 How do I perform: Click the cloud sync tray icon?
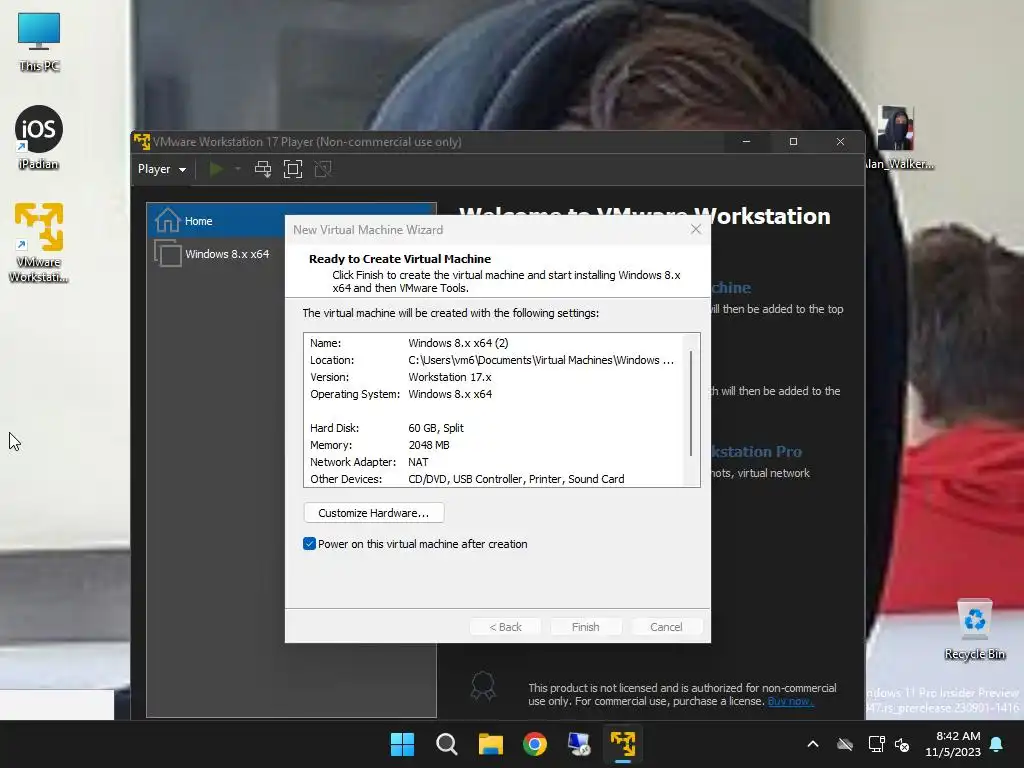coord(845,744)
